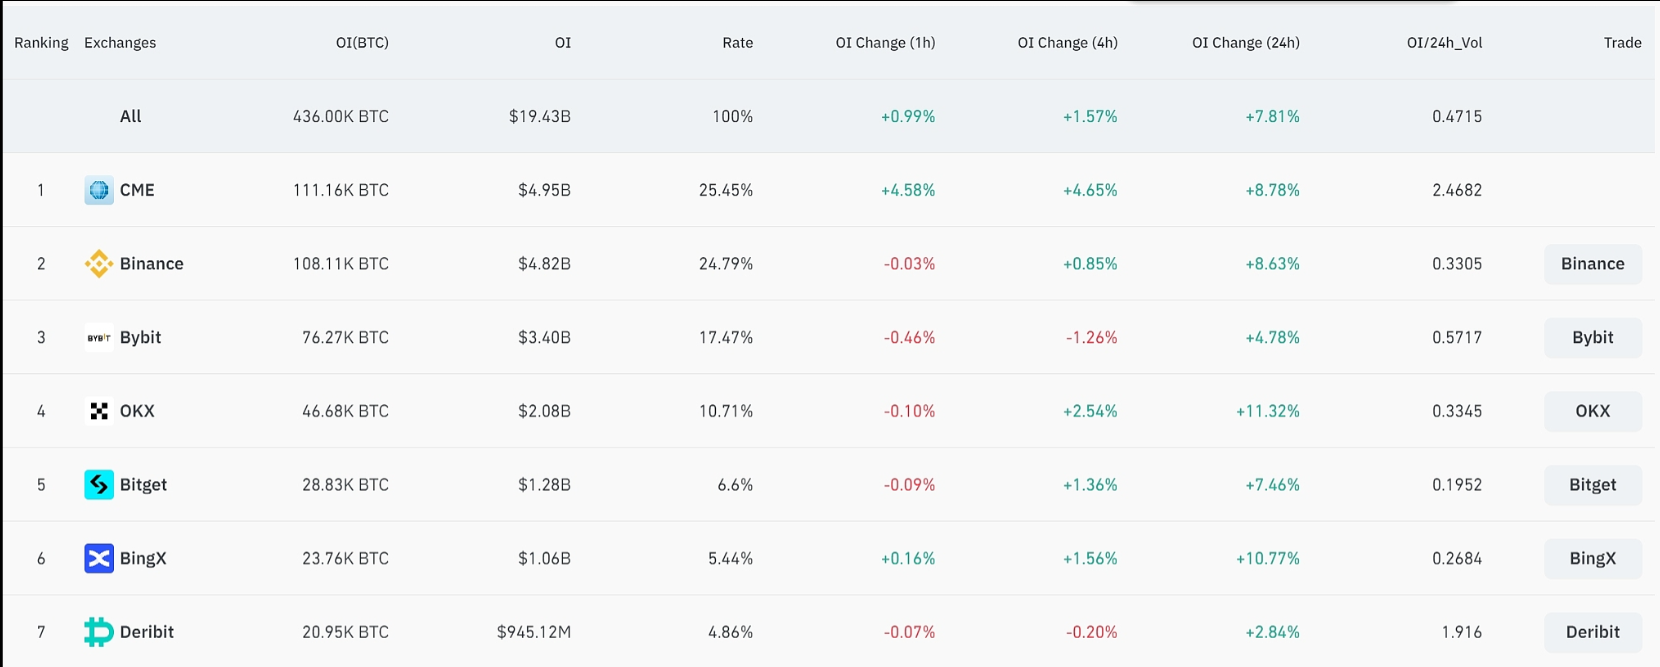The image size is (1660, 667).
Task: Click the Bitget logo icon
Action: pos(99,485)
